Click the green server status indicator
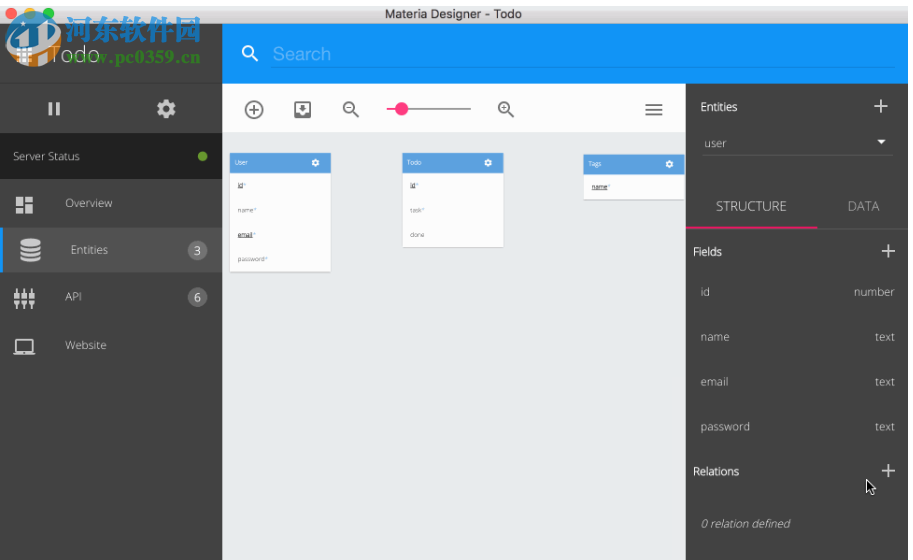 tap(203, 156)
